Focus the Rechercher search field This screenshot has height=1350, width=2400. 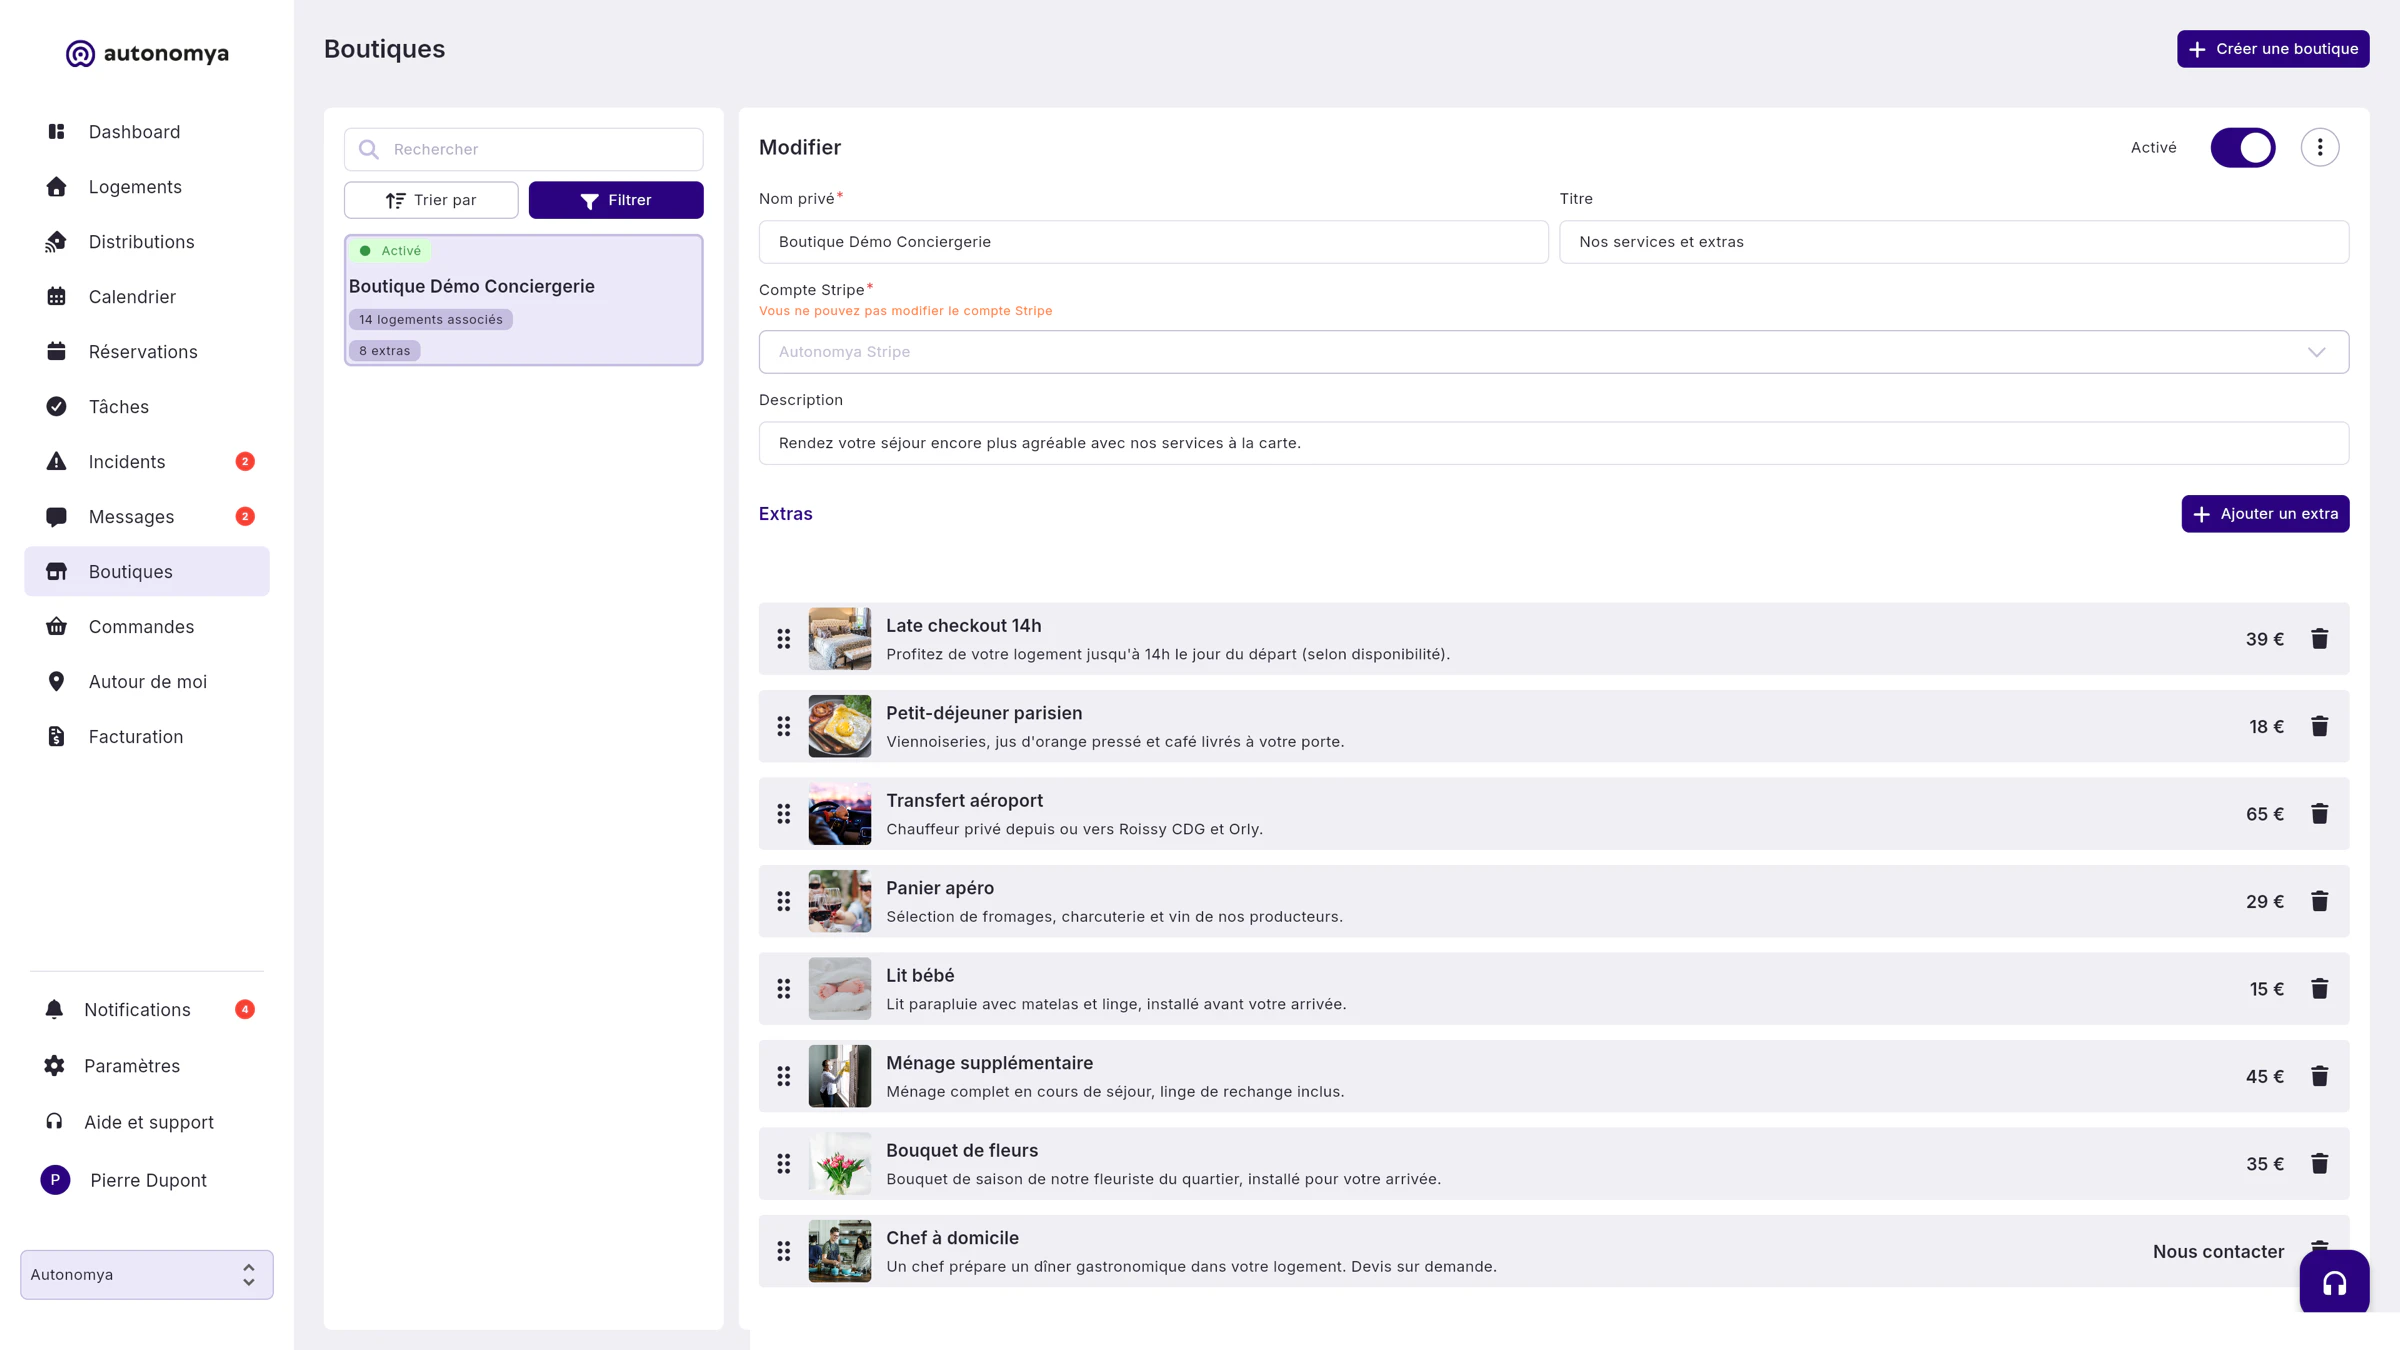pos(524,149)
